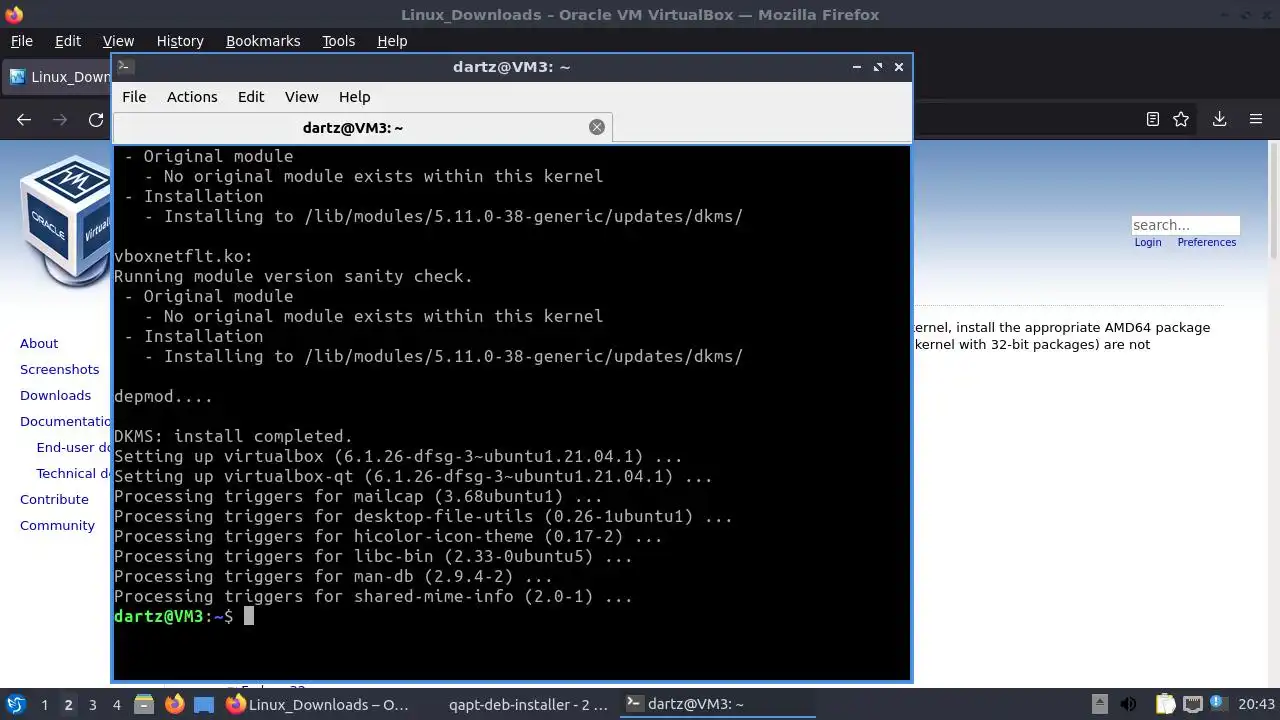Switch to workspace 4
1280x720 pixels.
point(116,705)
